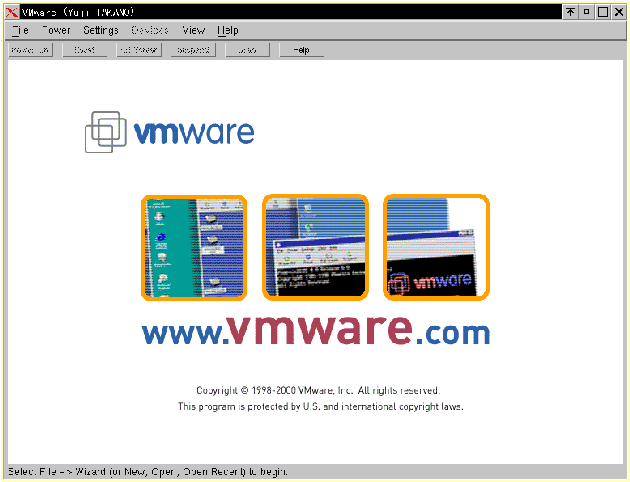Open the File menu
This screenshot has width=630, height=482.
tap(20, 31)
